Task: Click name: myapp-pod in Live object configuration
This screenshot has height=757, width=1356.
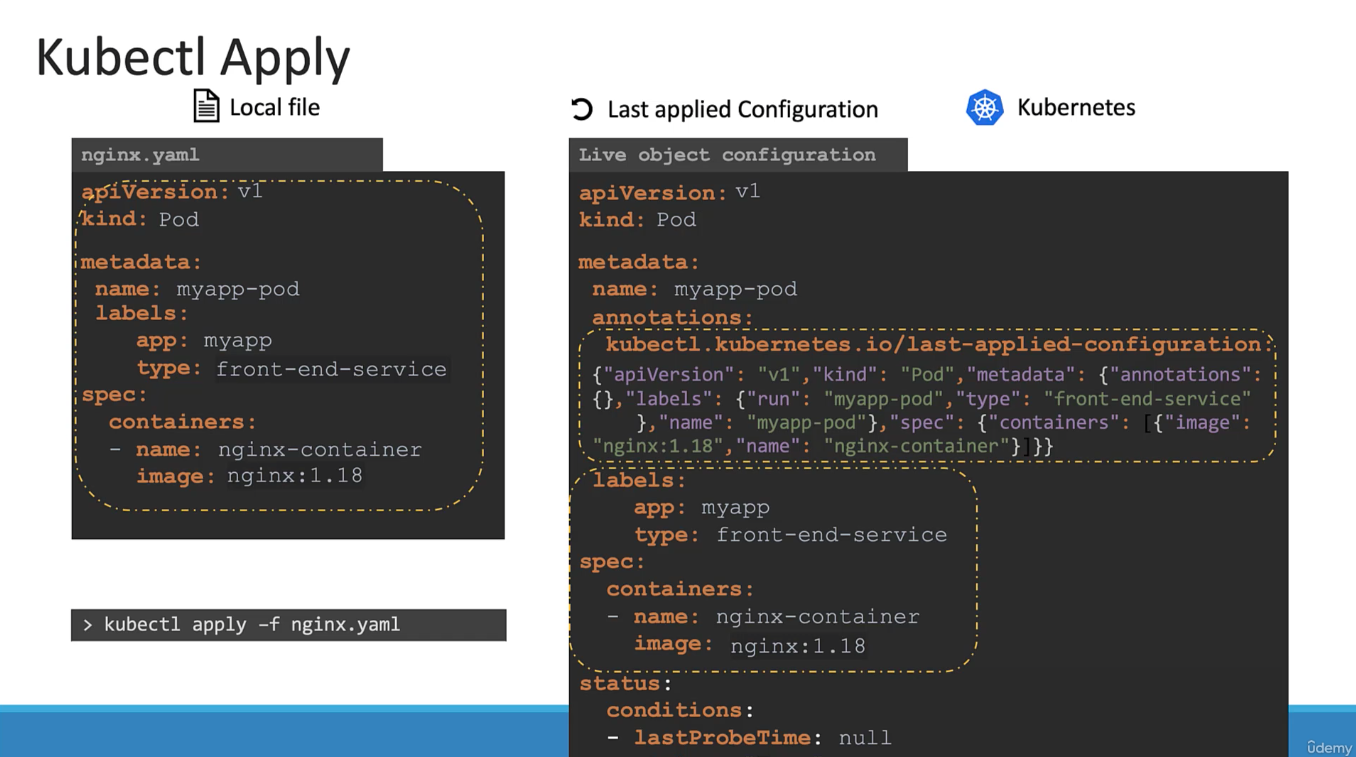Action: pos(694,289)
